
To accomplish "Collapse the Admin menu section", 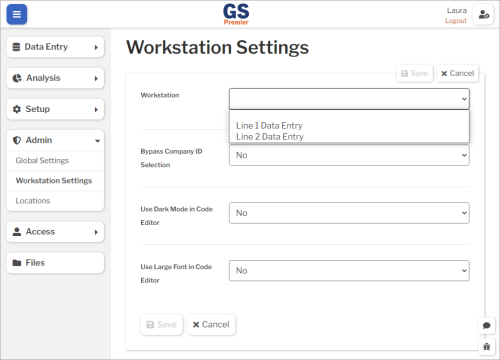I will tap(55, 140).
